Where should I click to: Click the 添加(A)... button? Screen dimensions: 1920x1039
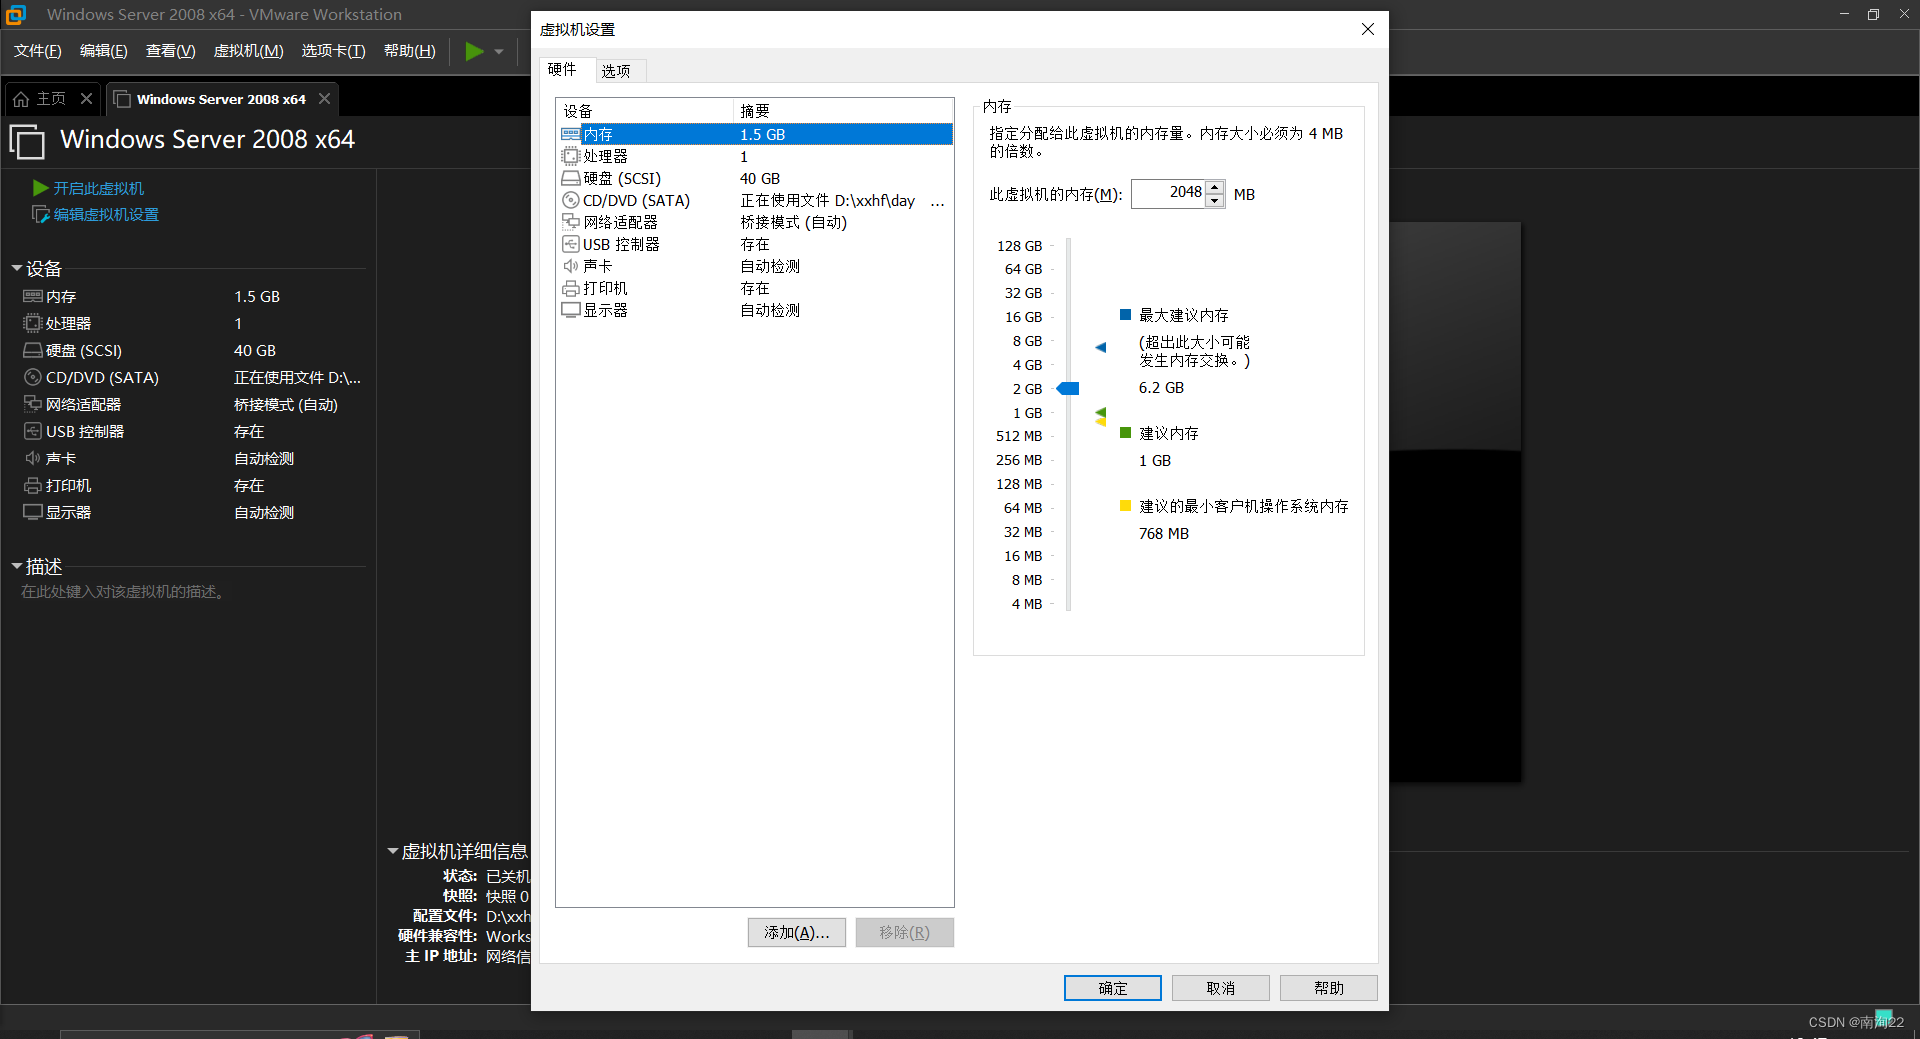coord(797,932)
